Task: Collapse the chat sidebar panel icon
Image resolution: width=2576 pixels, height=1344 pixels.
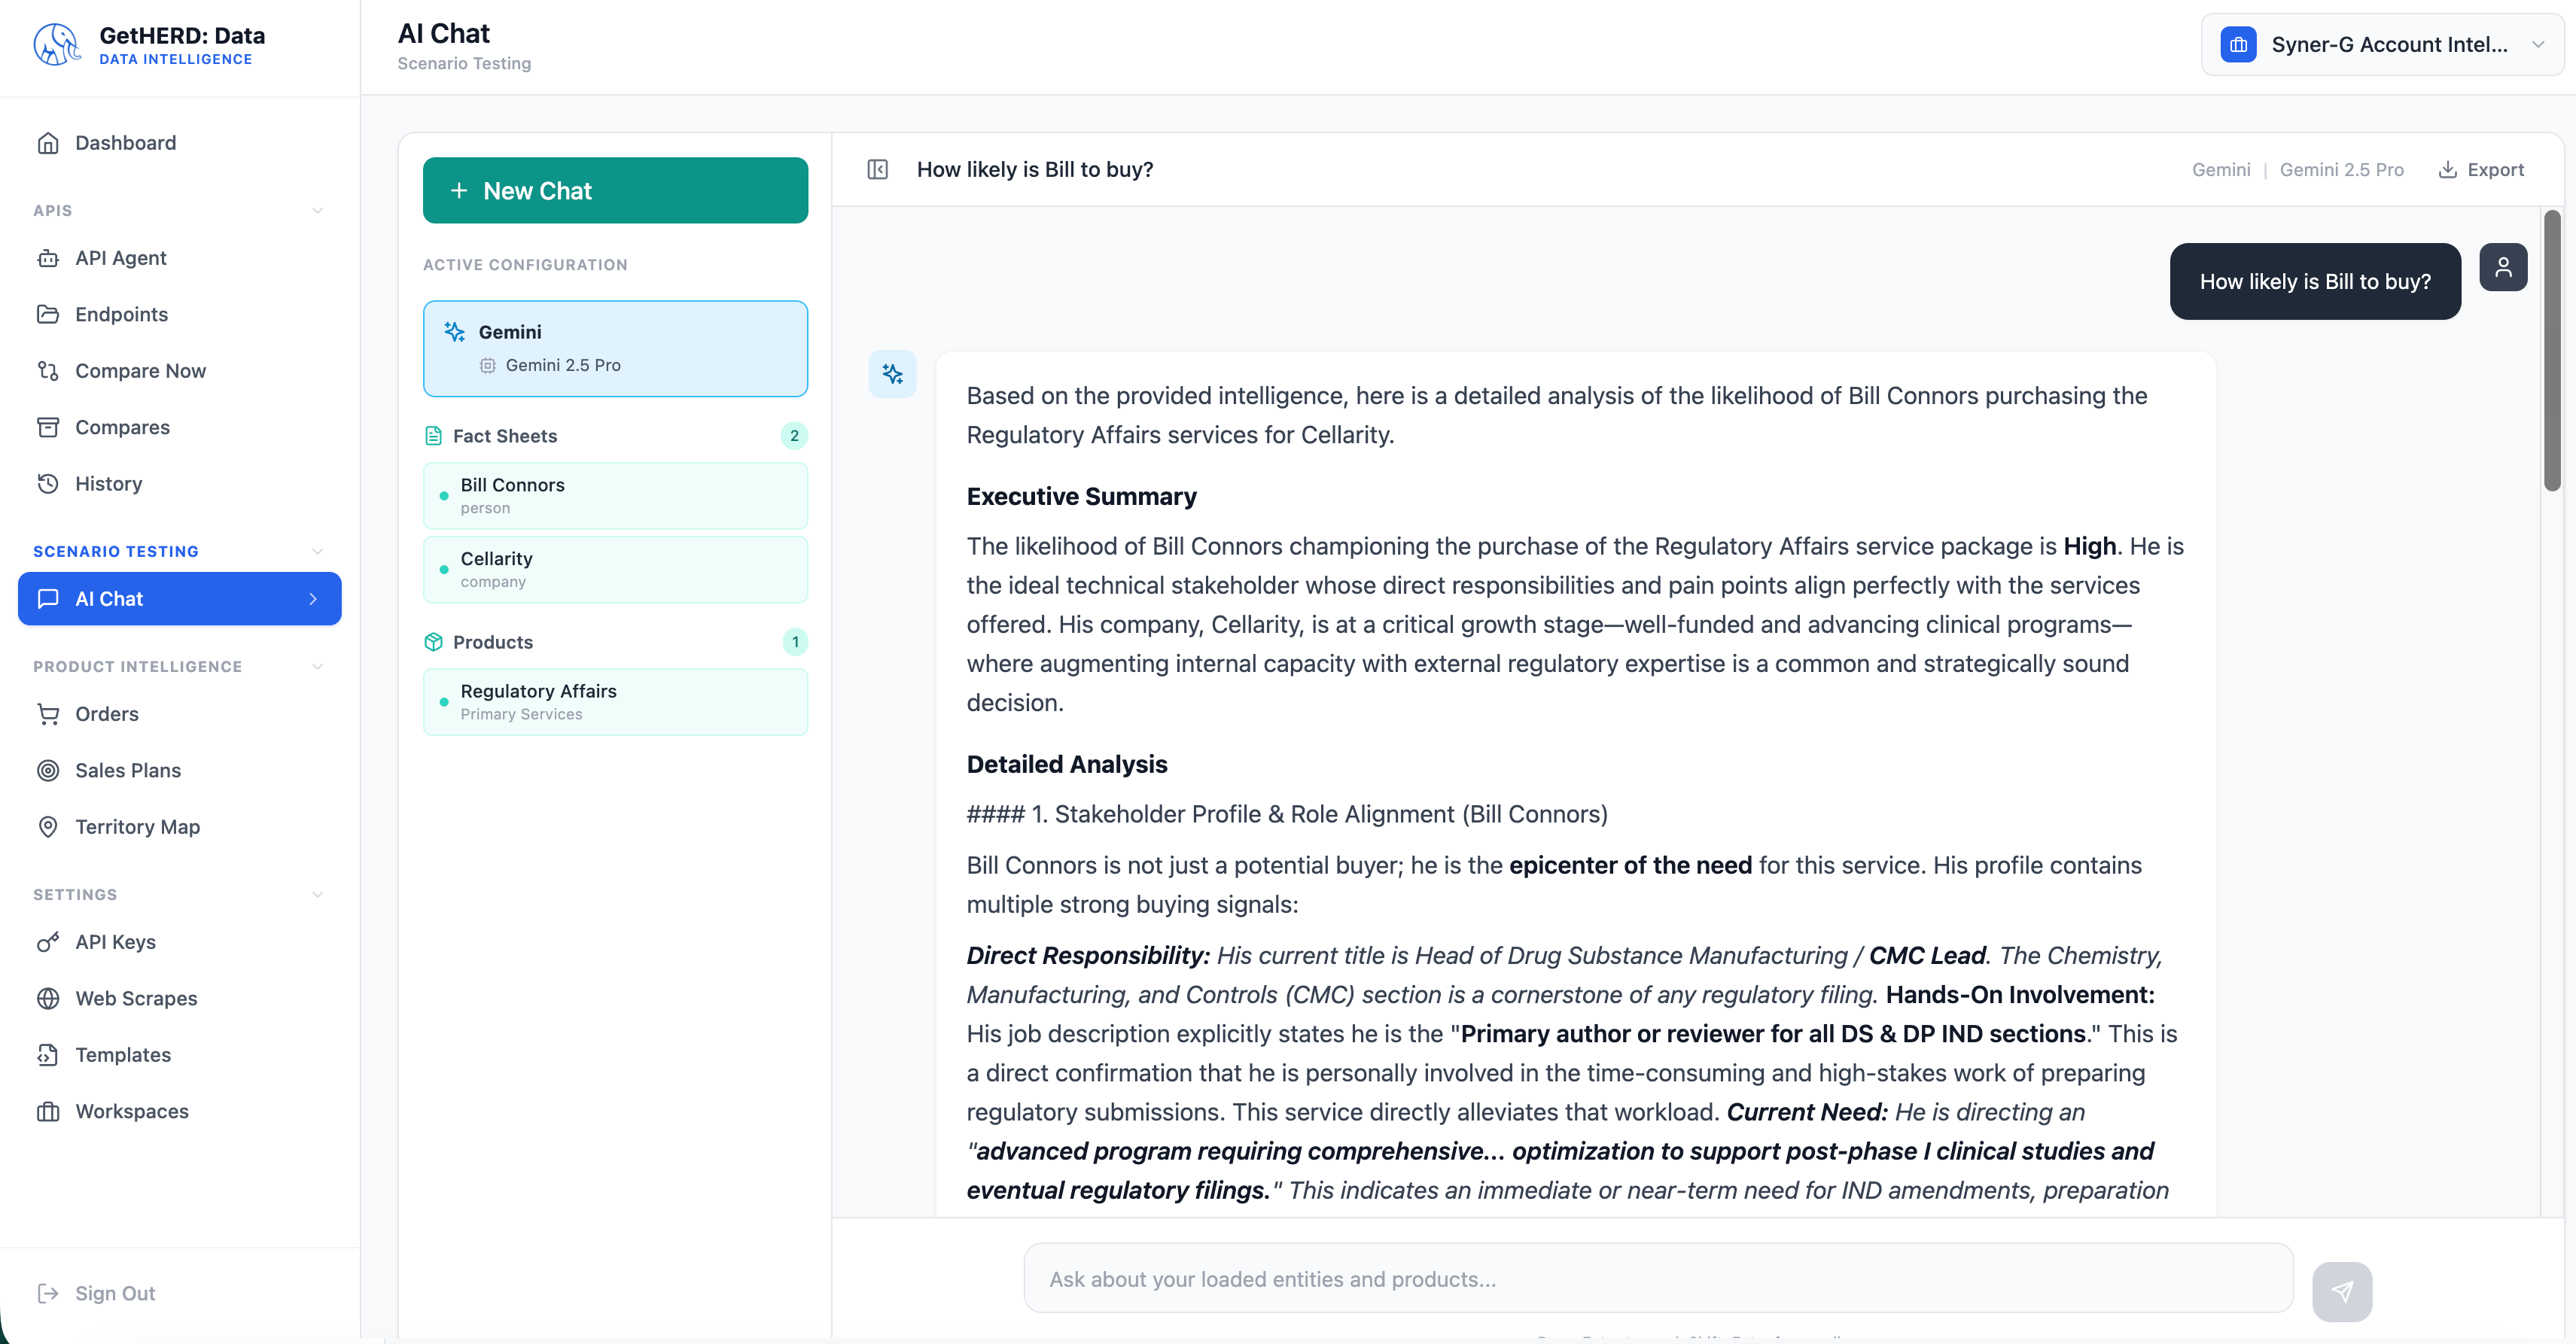Action: (877, 169)
